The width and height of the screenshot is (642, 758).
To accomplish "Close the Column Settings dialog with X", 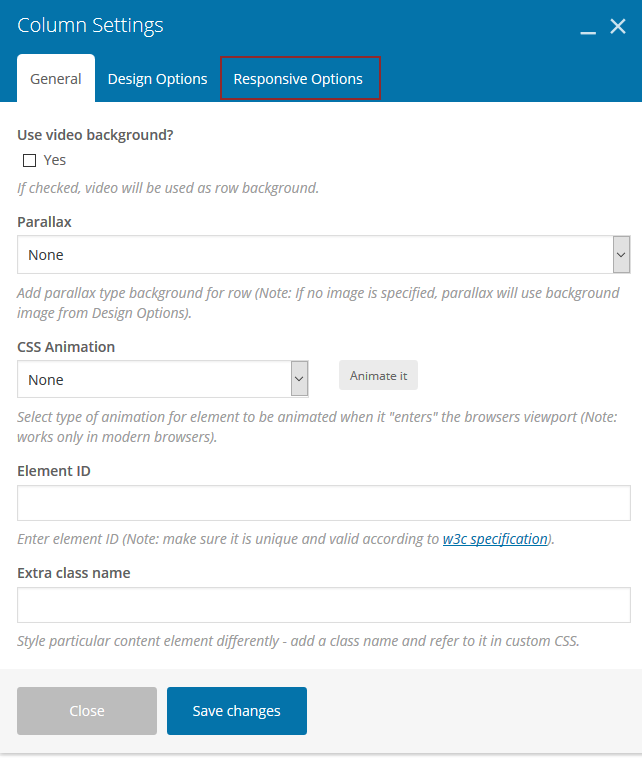I will (618, 27).
